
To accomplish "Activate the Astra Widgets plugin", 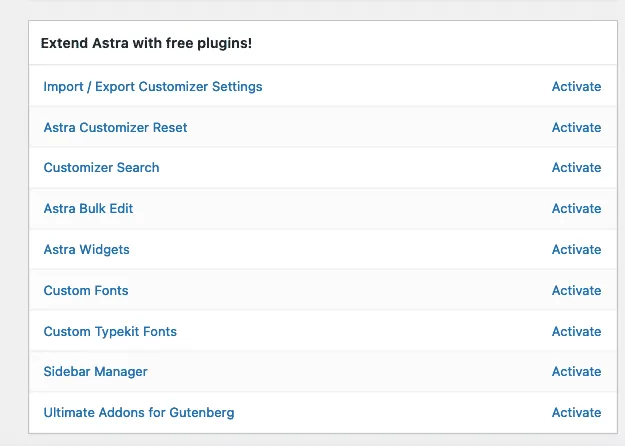I will (576, 250).
